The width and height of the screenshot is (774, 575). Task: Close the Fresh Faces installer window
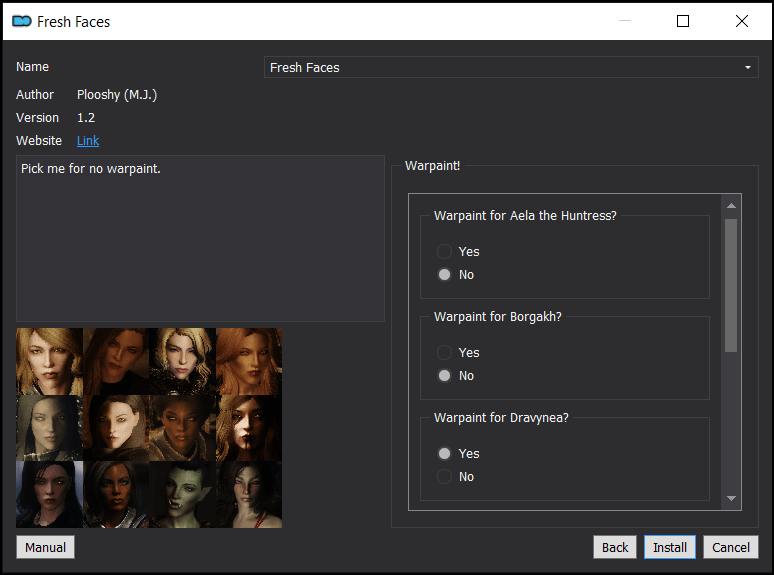click(x=741, y=21)
